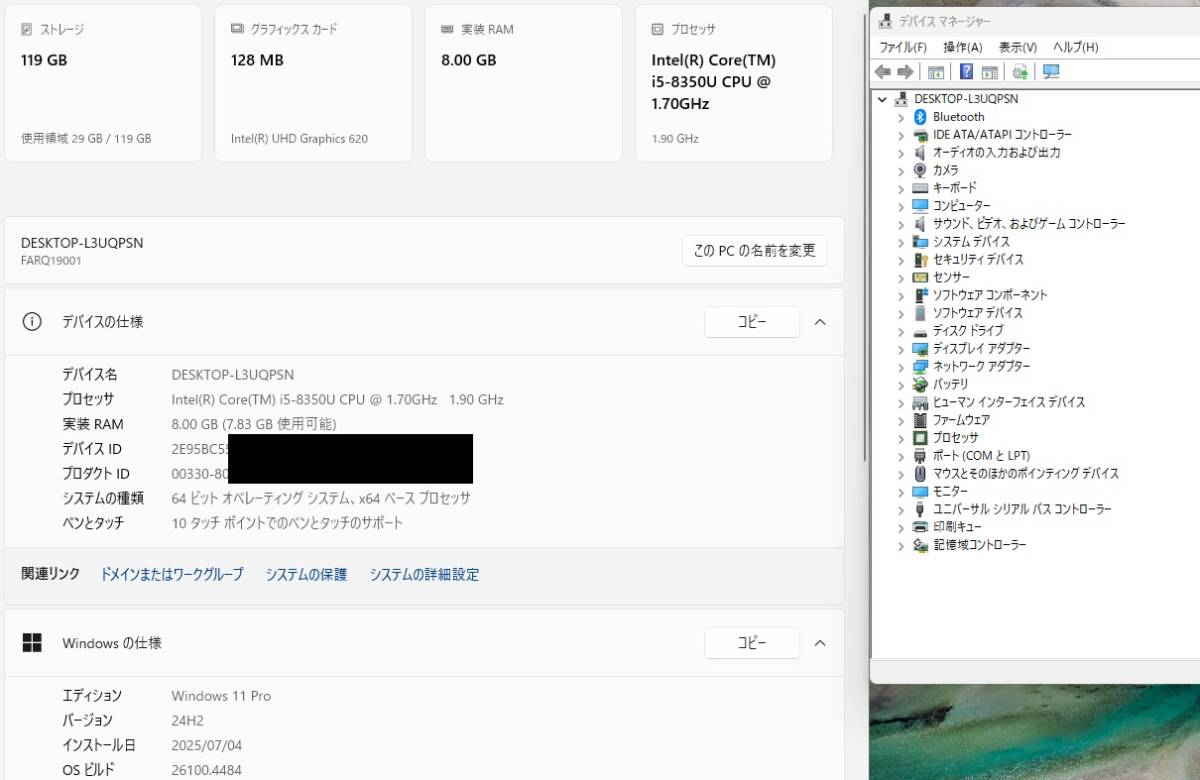Click the ファームウェア icon in tree
1200x780 pixels.
coord(921,420)
